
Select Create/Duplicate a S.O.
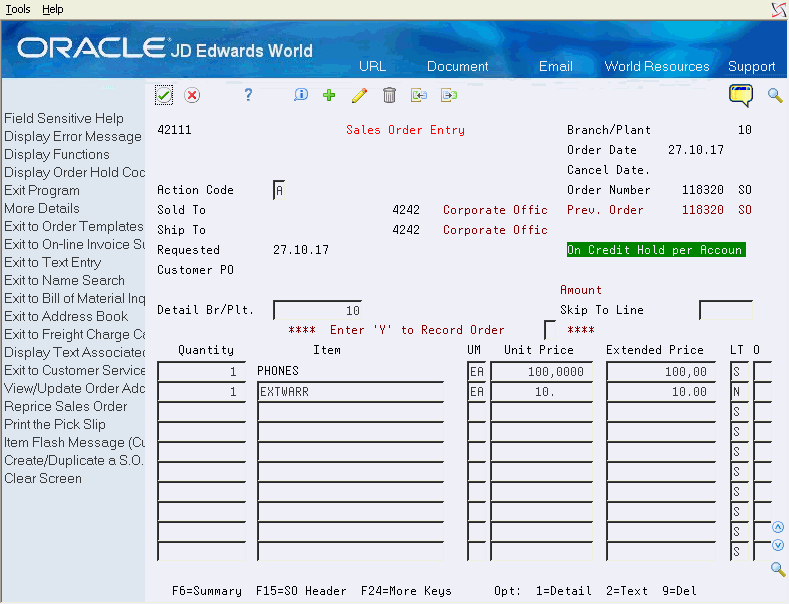pyautogui.click(x=74, y=460)
